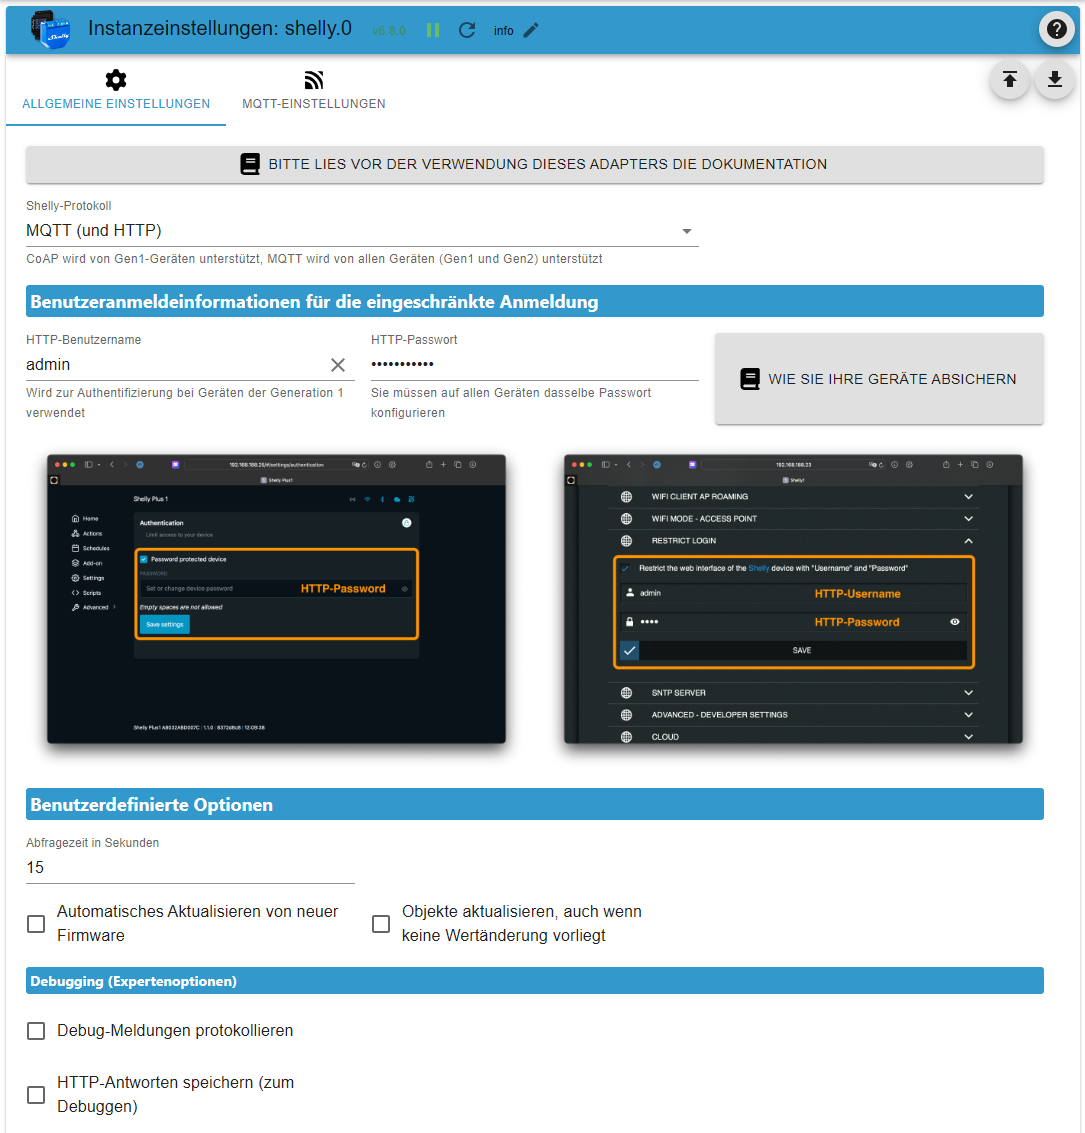Screen dimensions: 1085x1133
Task: Click the documentation reminder button
Action: pos(535,164)
